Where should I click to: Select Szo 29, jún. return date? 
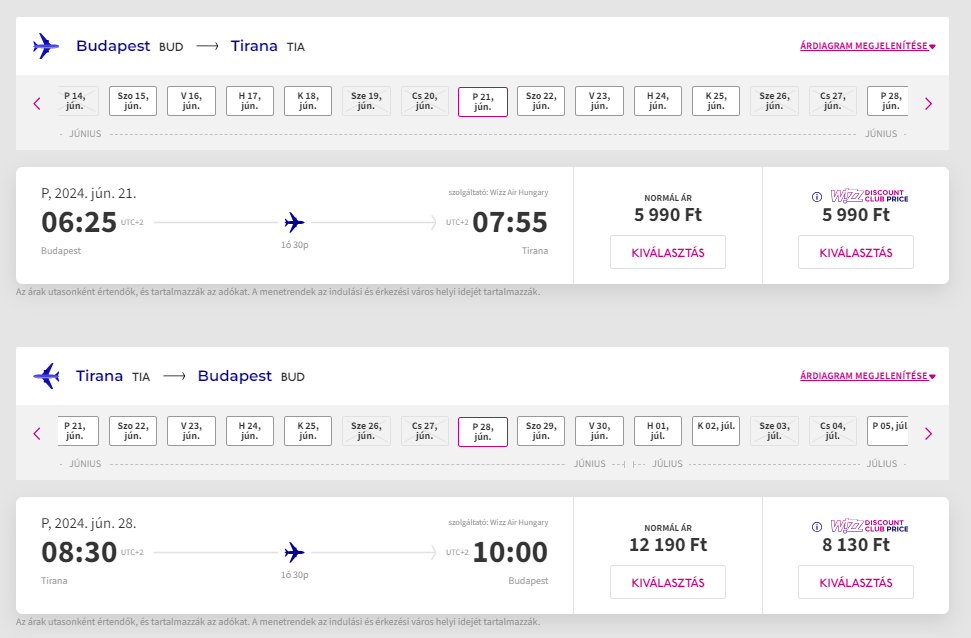point(541,431)
